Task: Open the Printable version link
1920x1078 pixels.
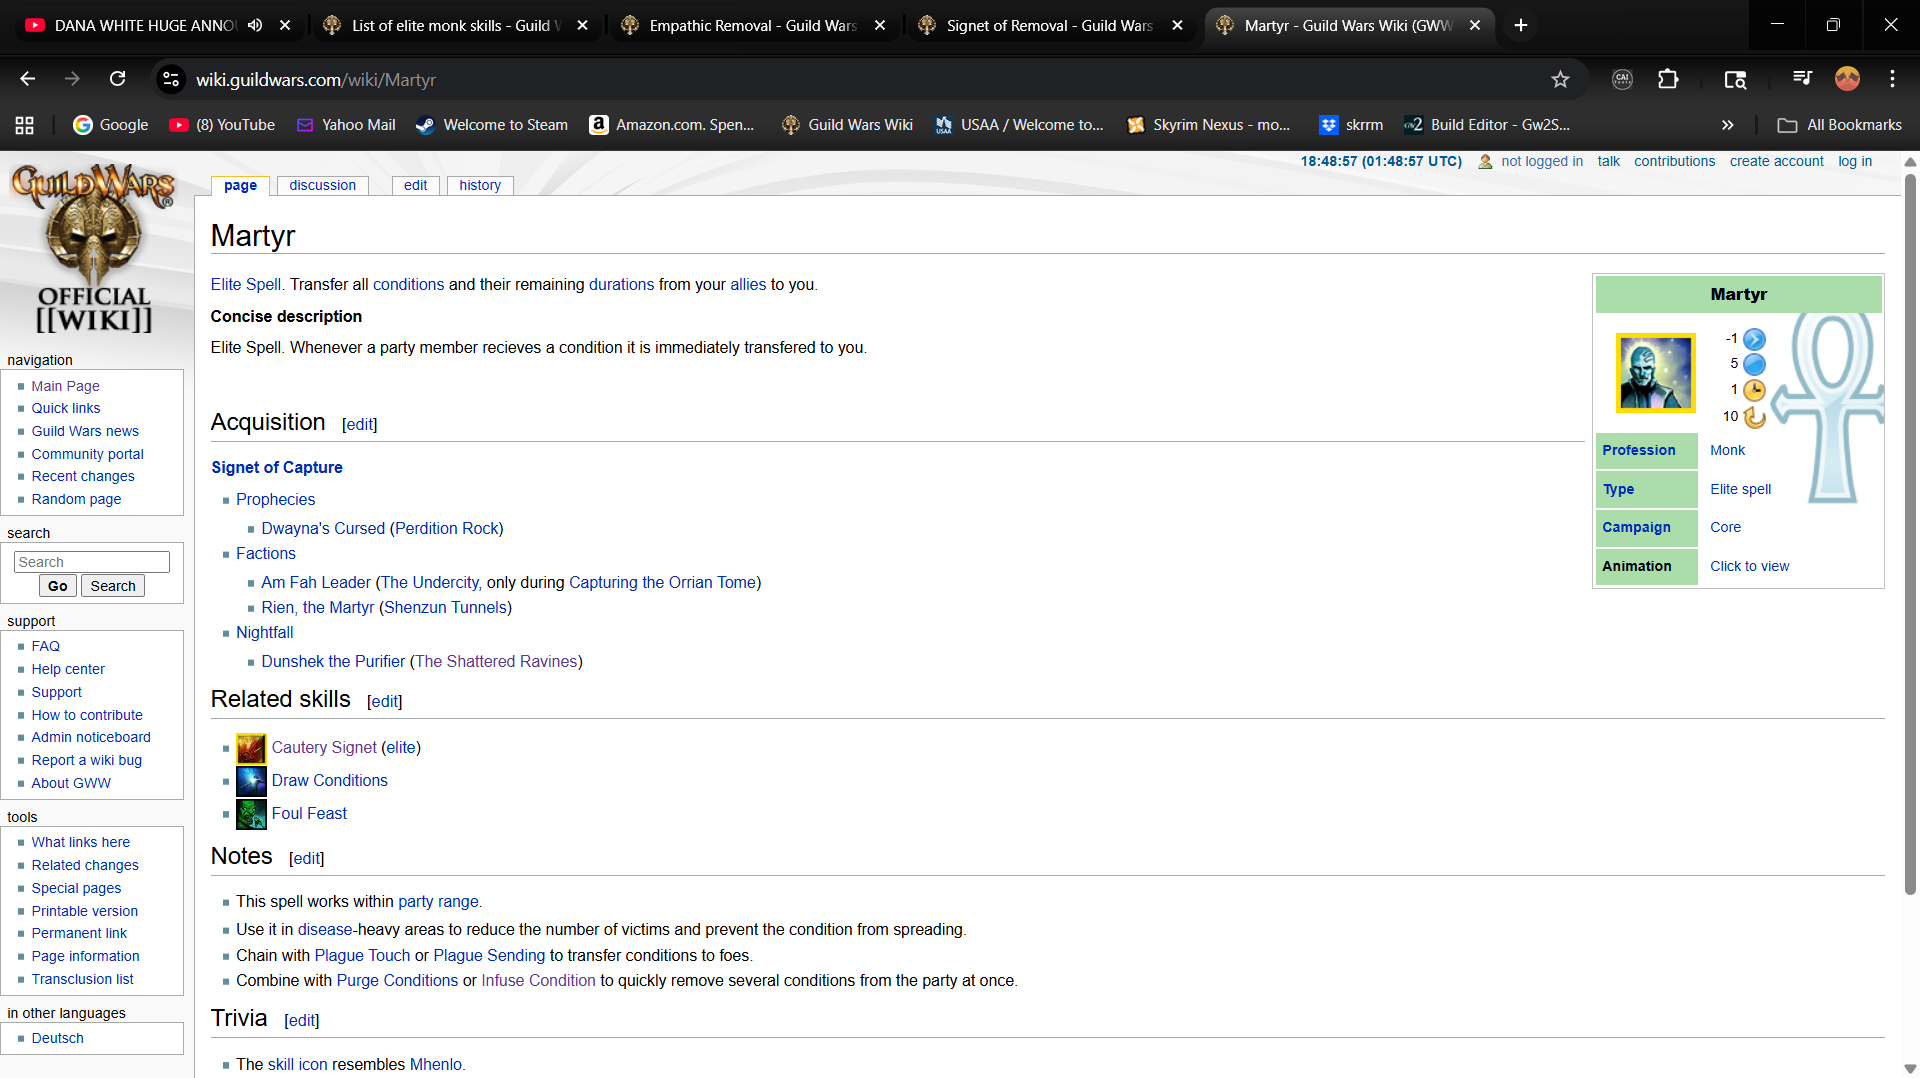Action: [x=85, y=911]
